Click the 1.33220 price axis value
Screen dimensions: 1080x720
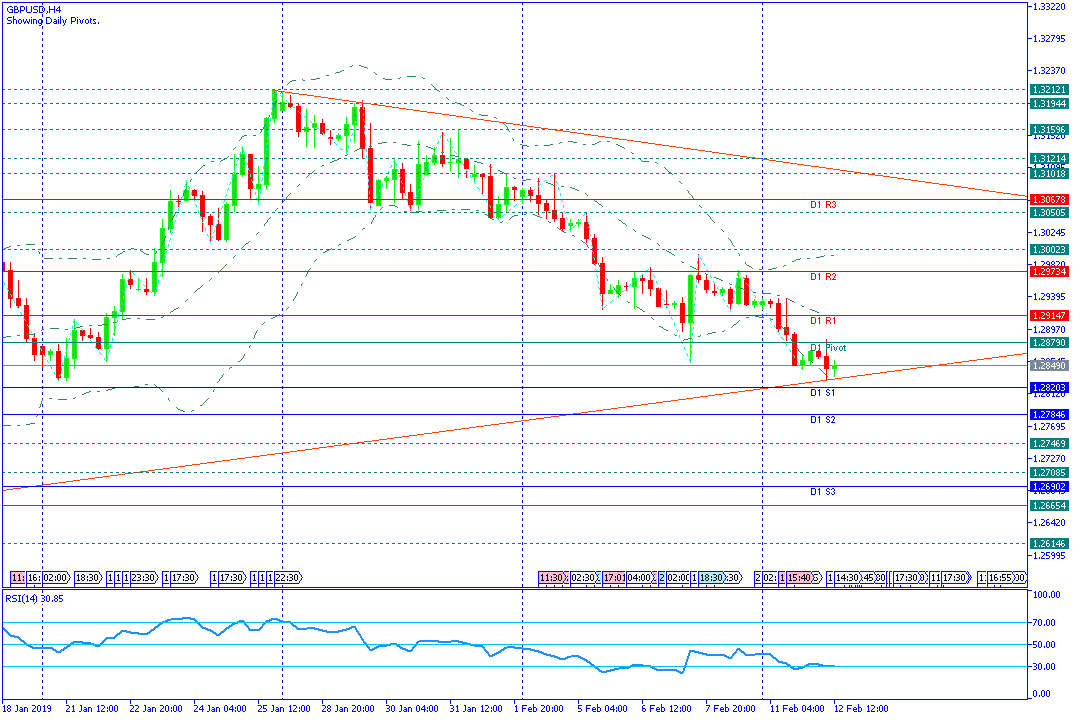click(1050, 6)
